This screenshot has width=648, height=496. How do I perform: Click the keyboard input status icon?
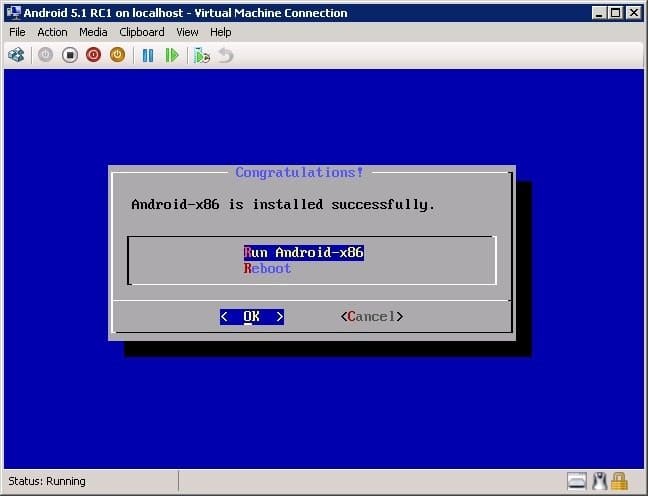[x=577, y=481]
